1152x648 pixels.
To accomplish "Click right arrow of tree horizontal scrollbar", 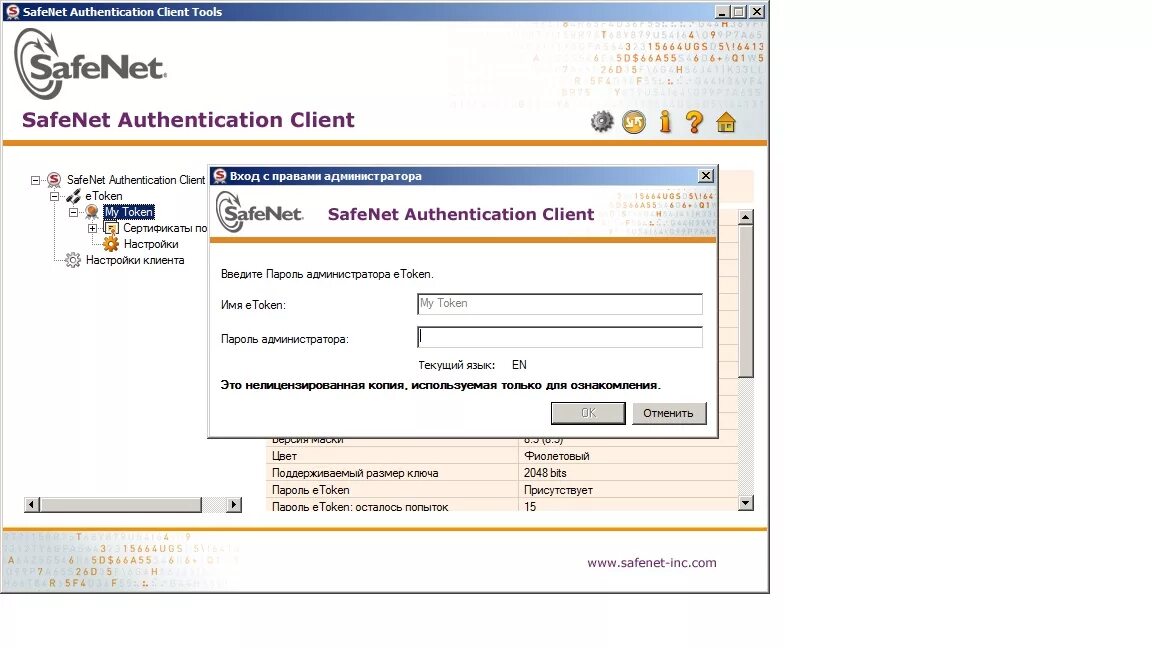I will tap(234, 505).
